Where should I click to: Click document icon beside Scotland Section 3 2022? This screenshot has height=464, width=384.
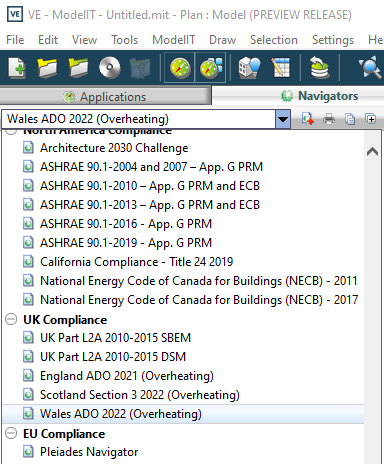(28, 394)
